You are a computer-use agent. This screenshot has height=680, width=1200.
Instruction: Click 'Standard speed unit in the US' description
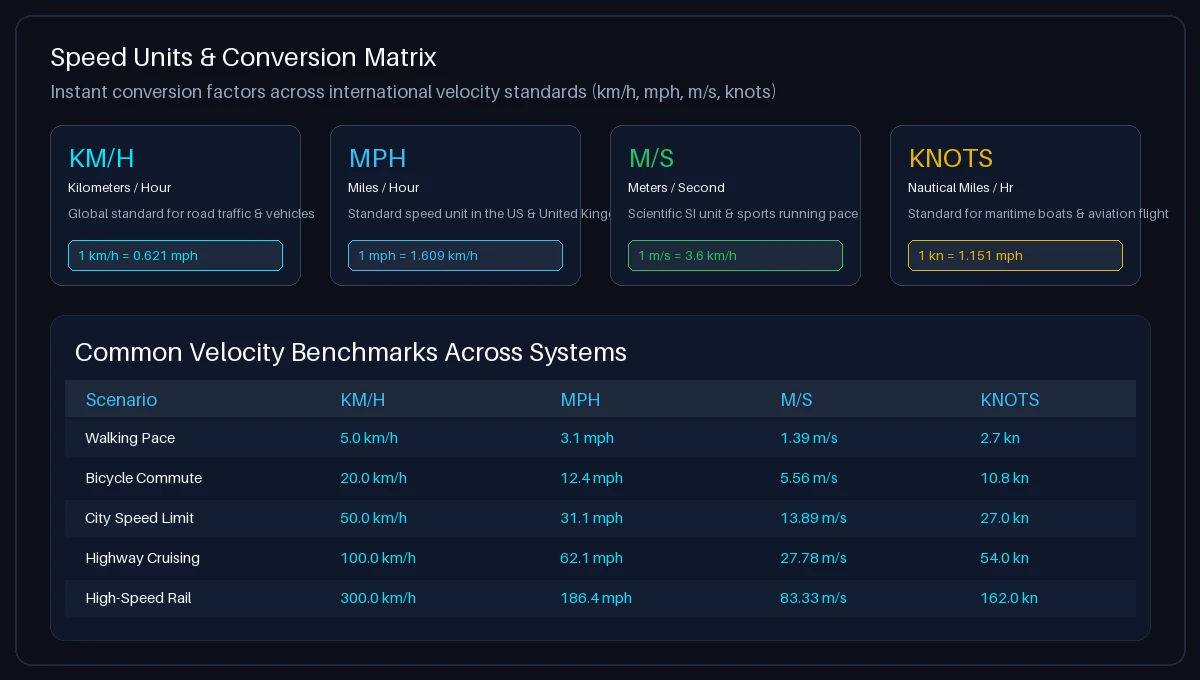479,213
